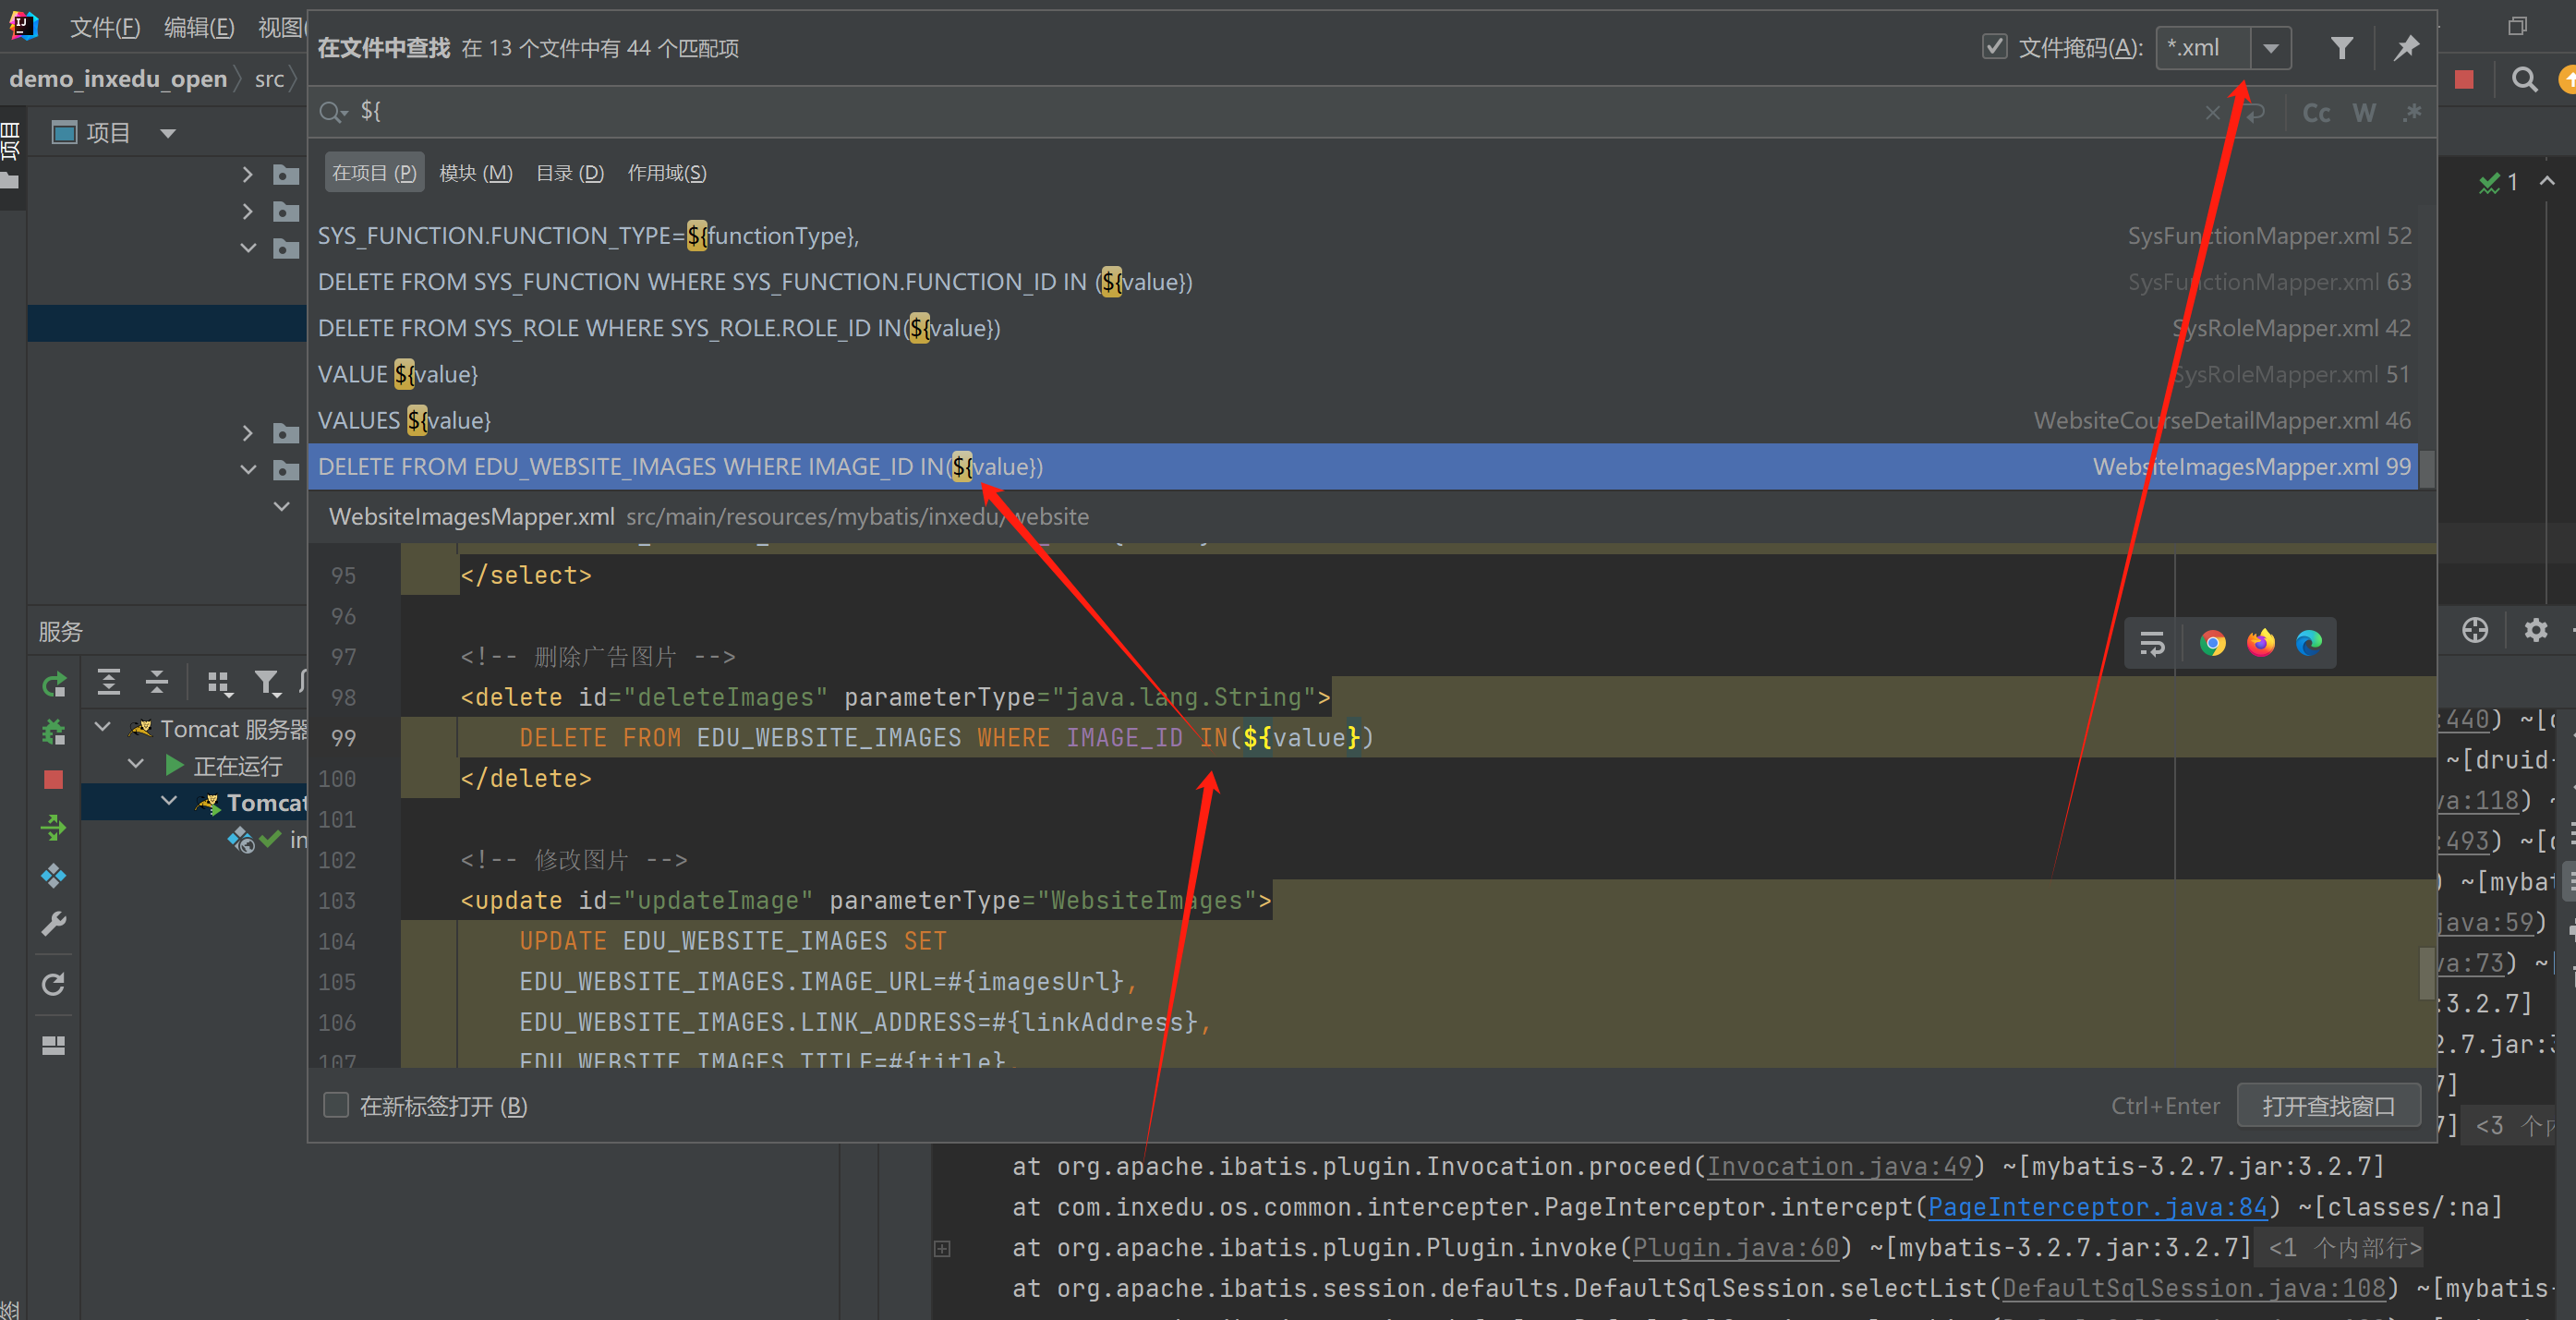The image size is (2576, 1320).
Task: Expand the folded stack frames in console gutter
Action: pyautogui.click(x=942, y=1248)
